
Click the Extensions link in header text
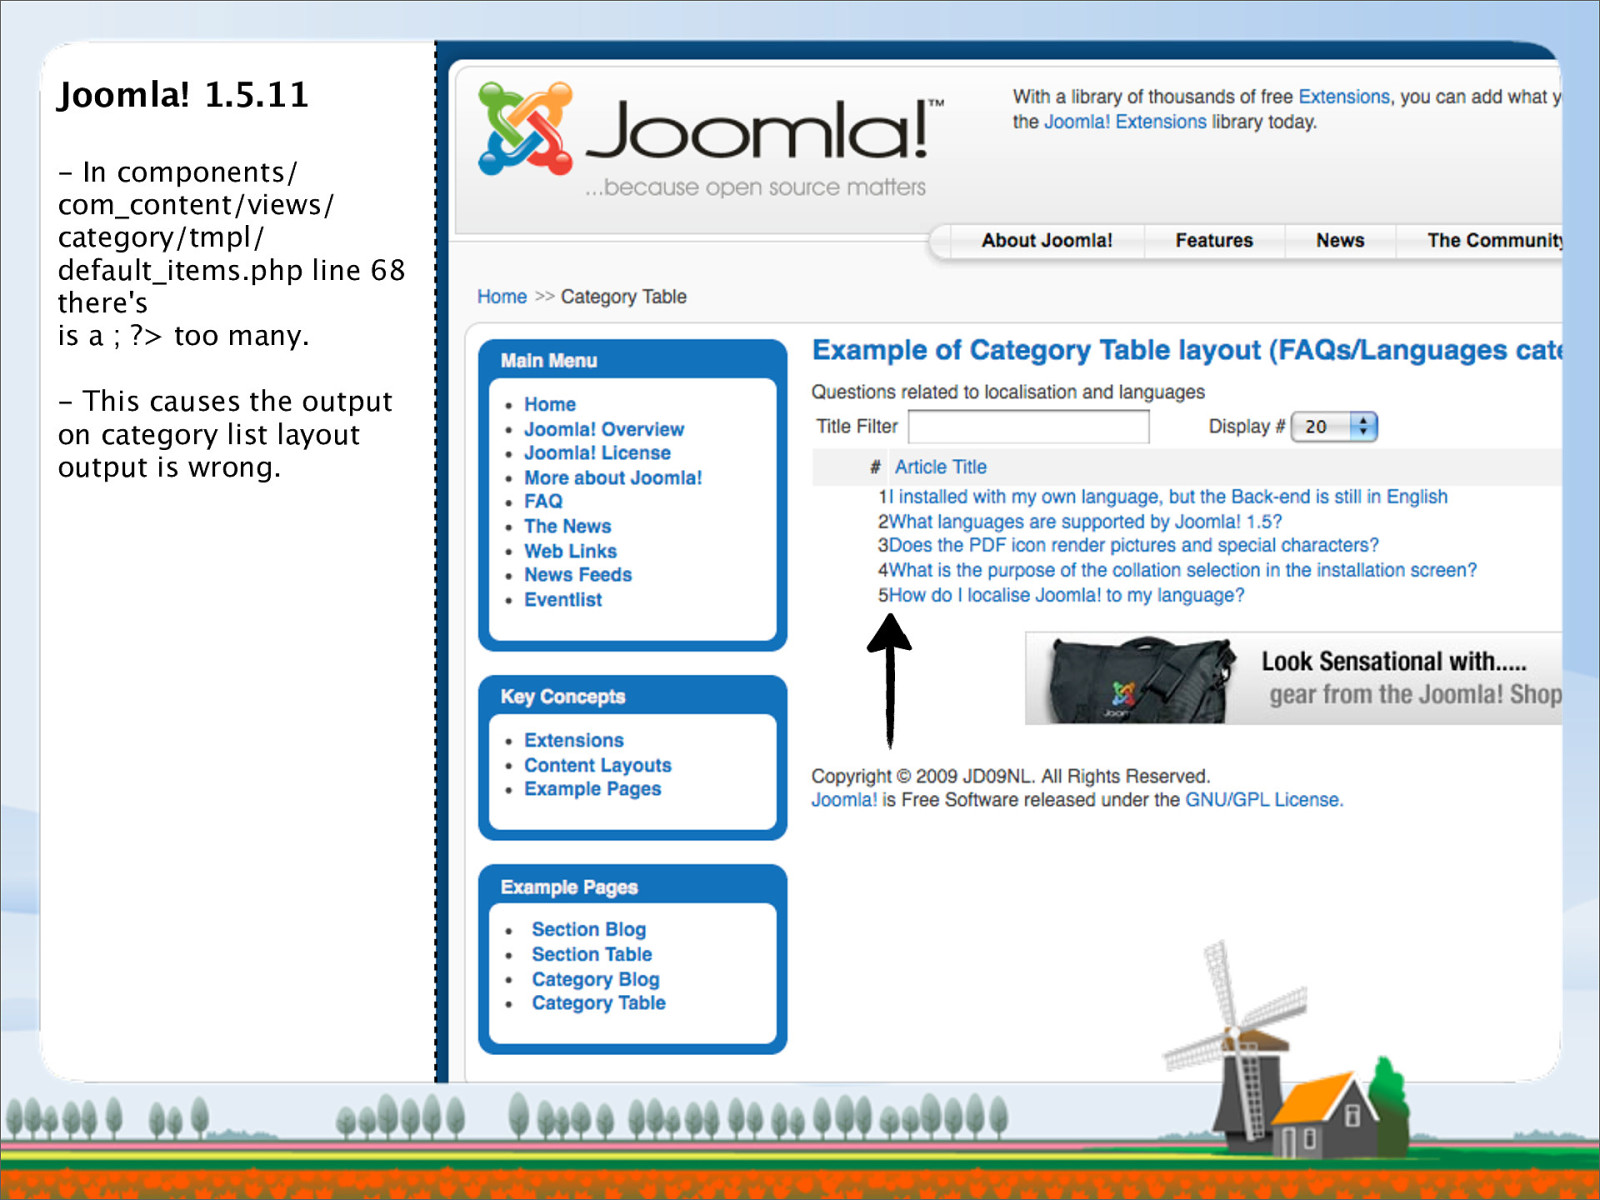[x=1344, y=97]
